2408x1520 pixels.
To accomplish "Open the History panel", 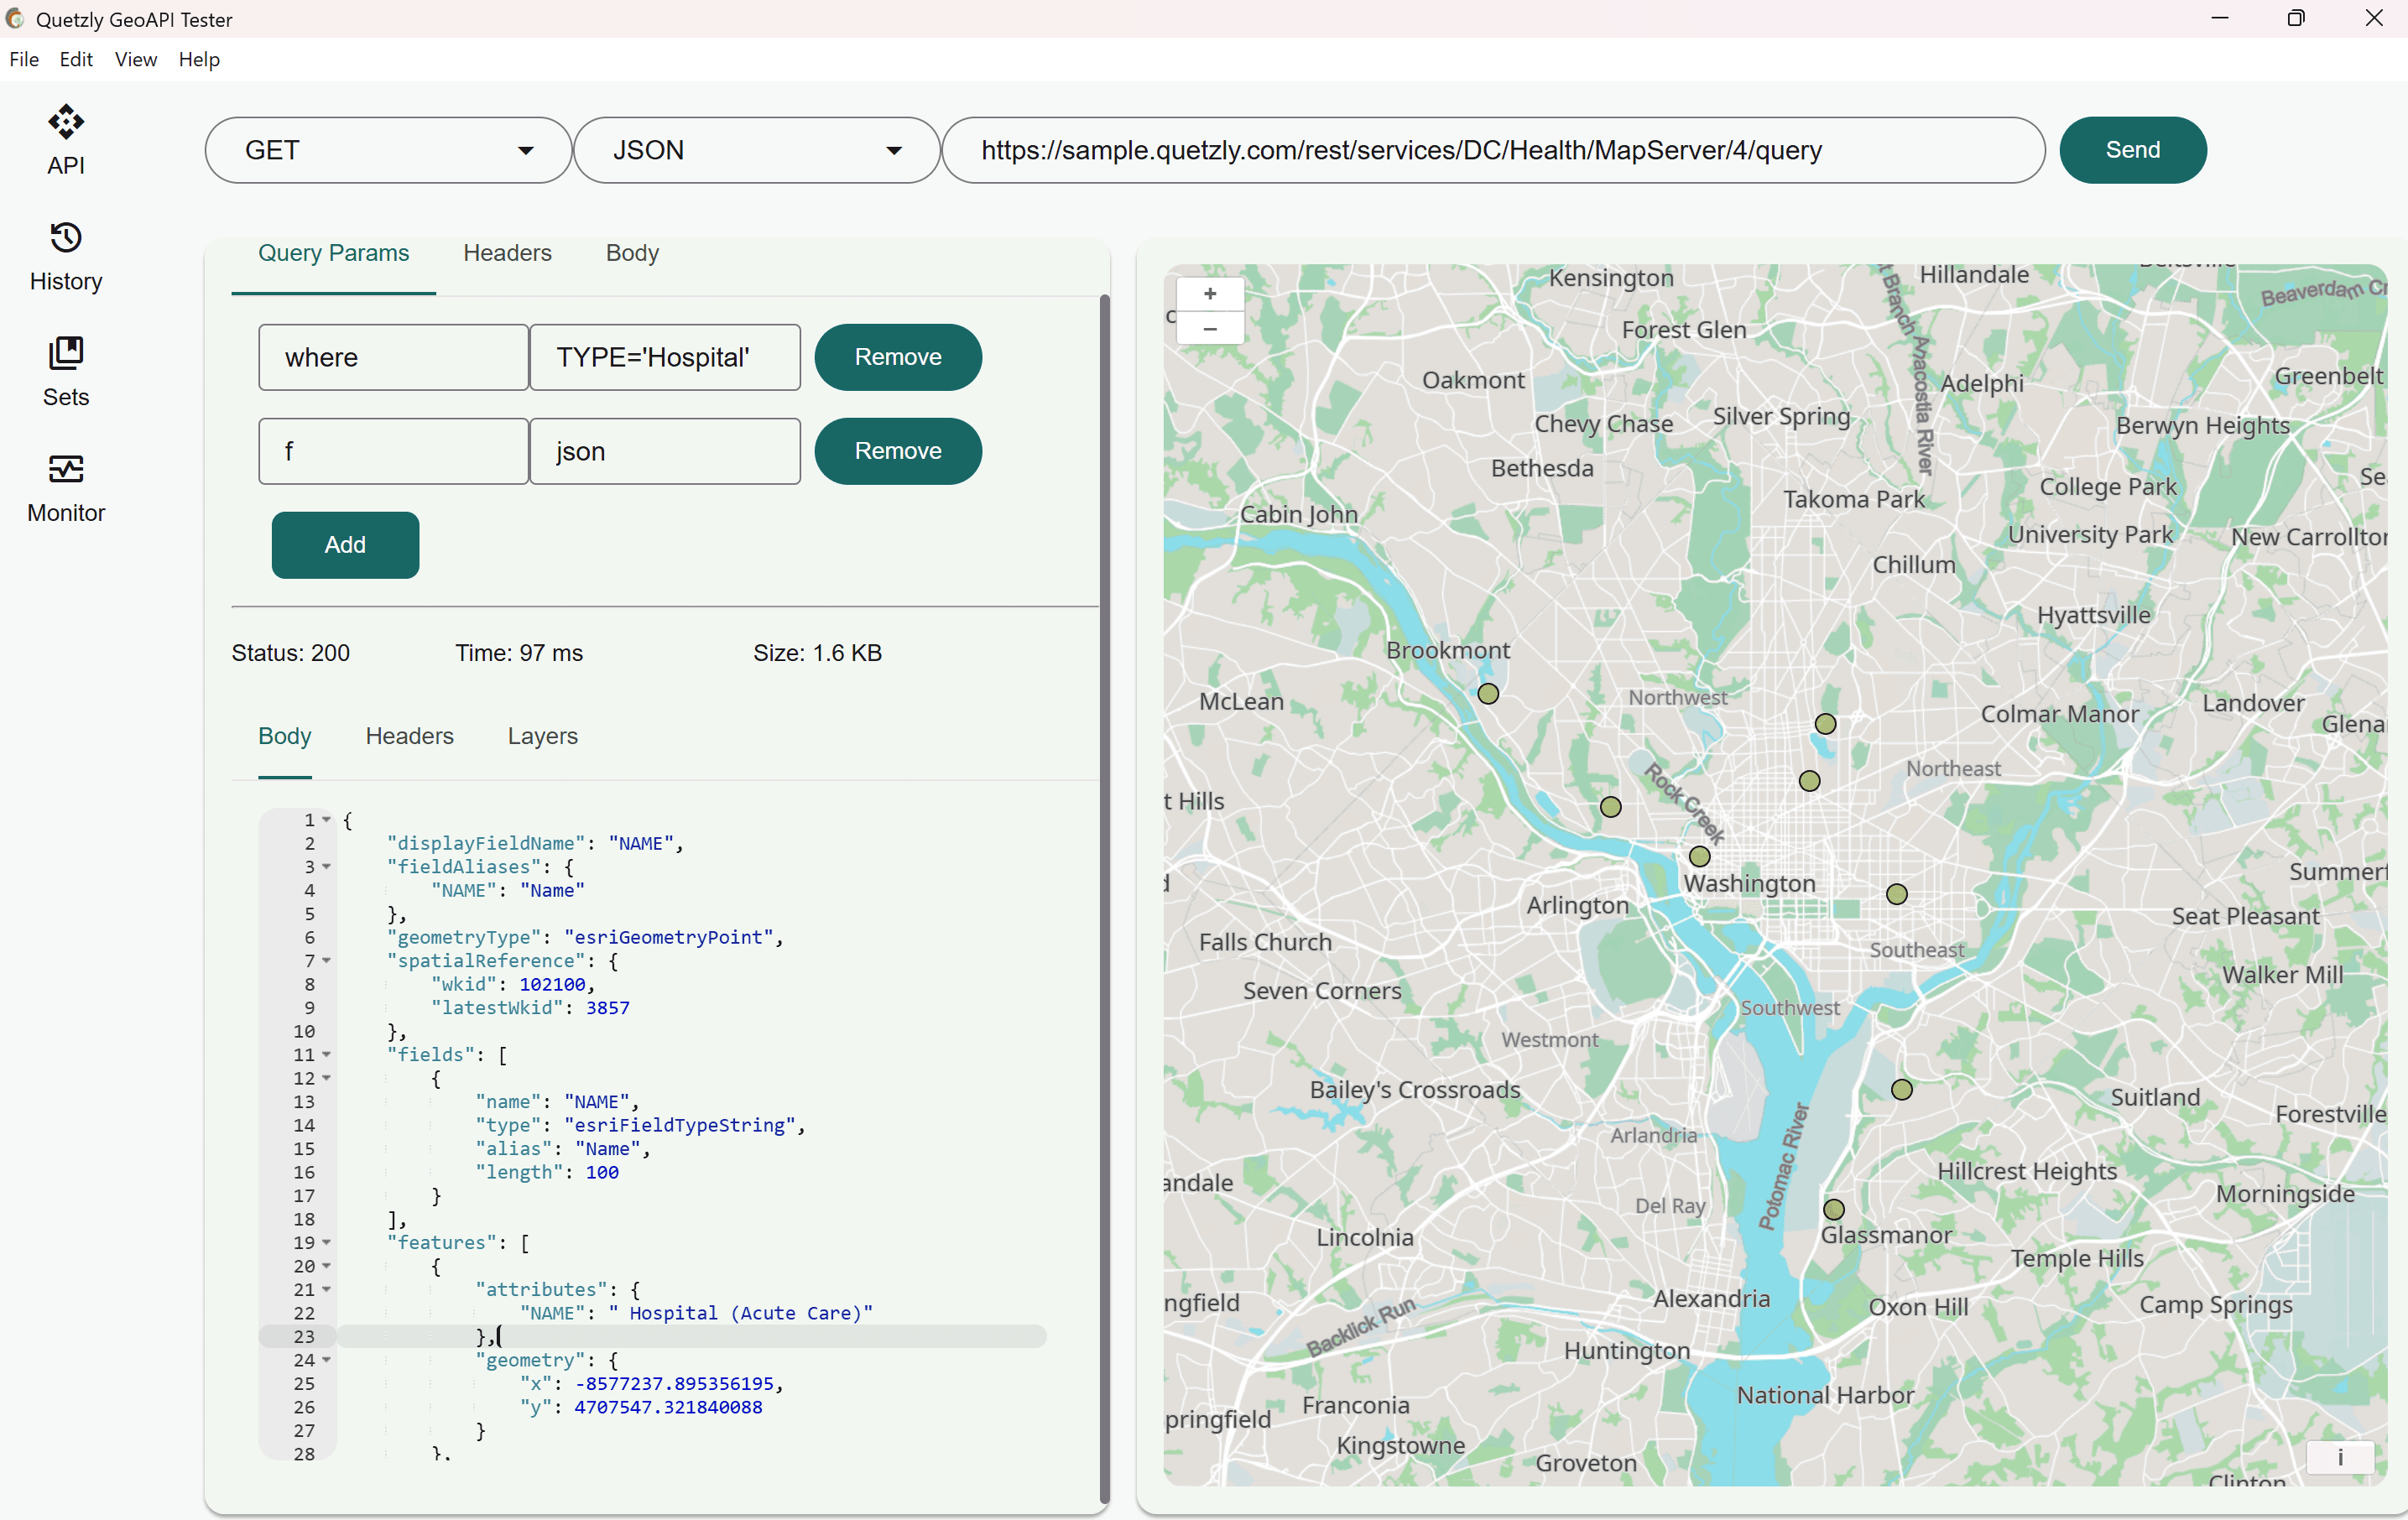I will [x=66, y=257].
